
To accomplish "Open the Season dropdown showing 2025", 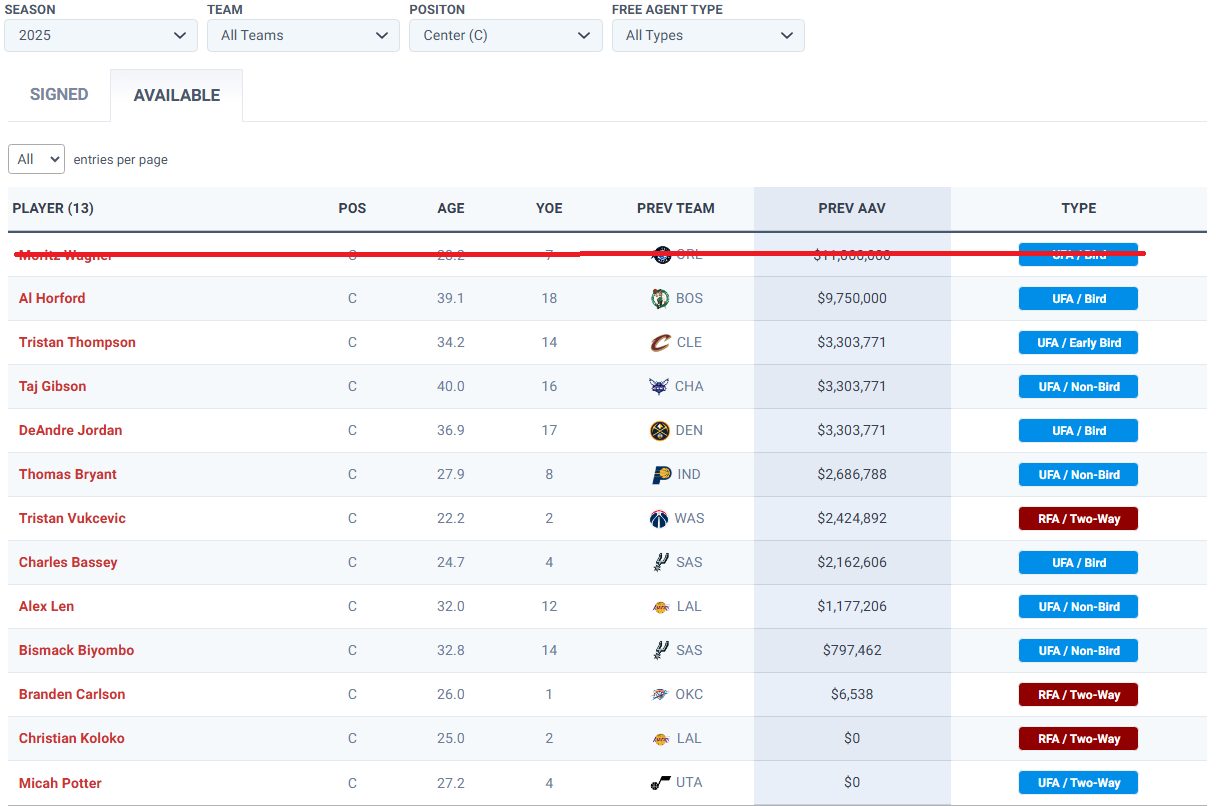I will (x=101, y=35).
